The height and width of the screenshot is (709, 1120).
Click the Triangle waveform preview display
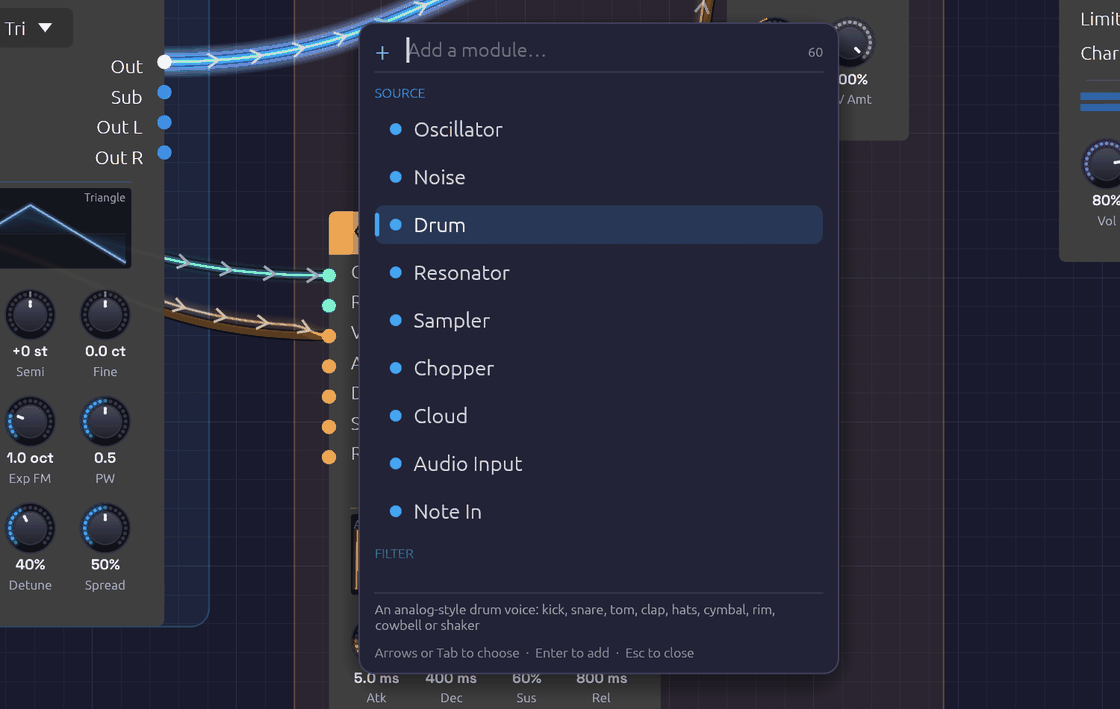(65, 228)
